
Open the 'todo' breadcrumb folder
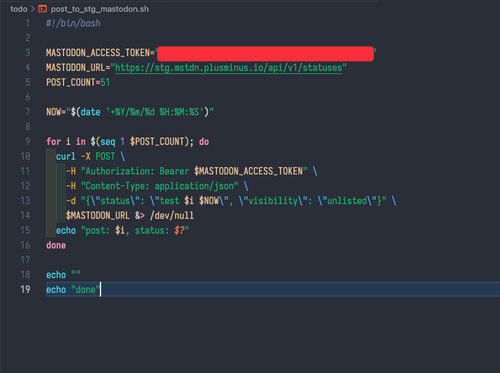pyautogui.click(x=19, y=9)
